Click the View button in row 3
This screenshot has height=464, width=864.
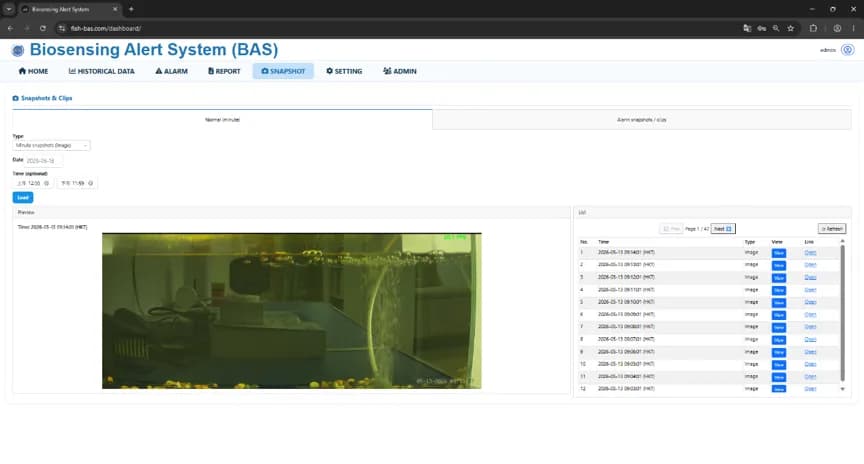[779, 278]
